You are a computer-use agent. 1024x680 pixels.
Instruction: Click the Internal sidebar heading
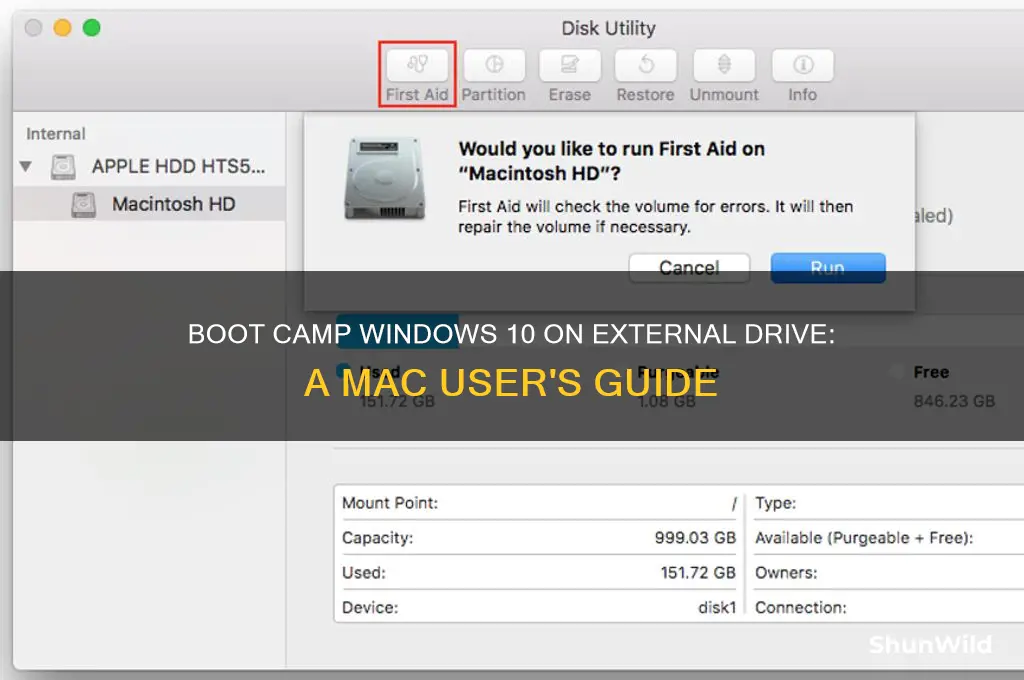click(56, 134)
